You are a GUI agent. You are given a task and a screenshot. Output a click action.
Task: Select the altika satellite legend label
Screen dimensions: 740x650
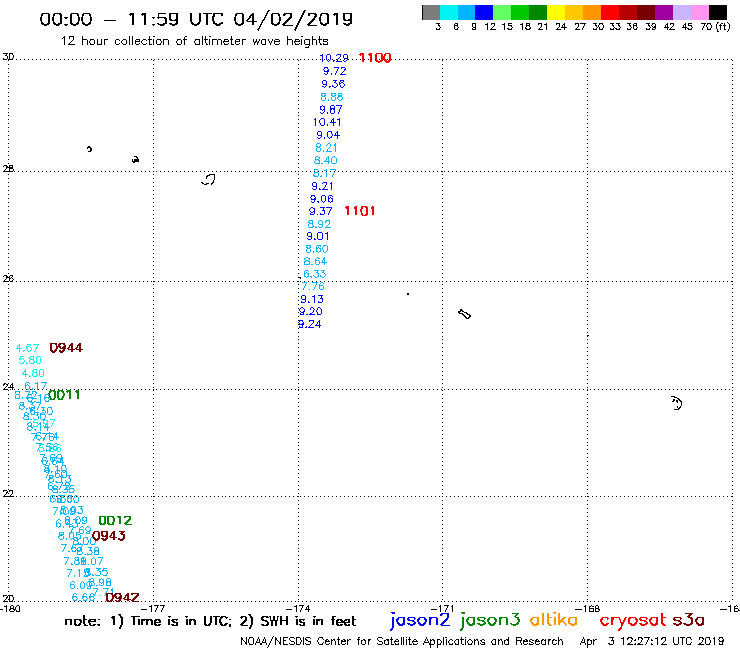553,620
